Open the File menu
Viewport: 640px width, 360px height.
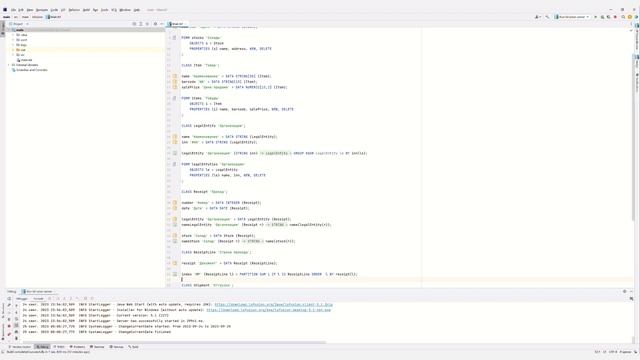[13, 10]
